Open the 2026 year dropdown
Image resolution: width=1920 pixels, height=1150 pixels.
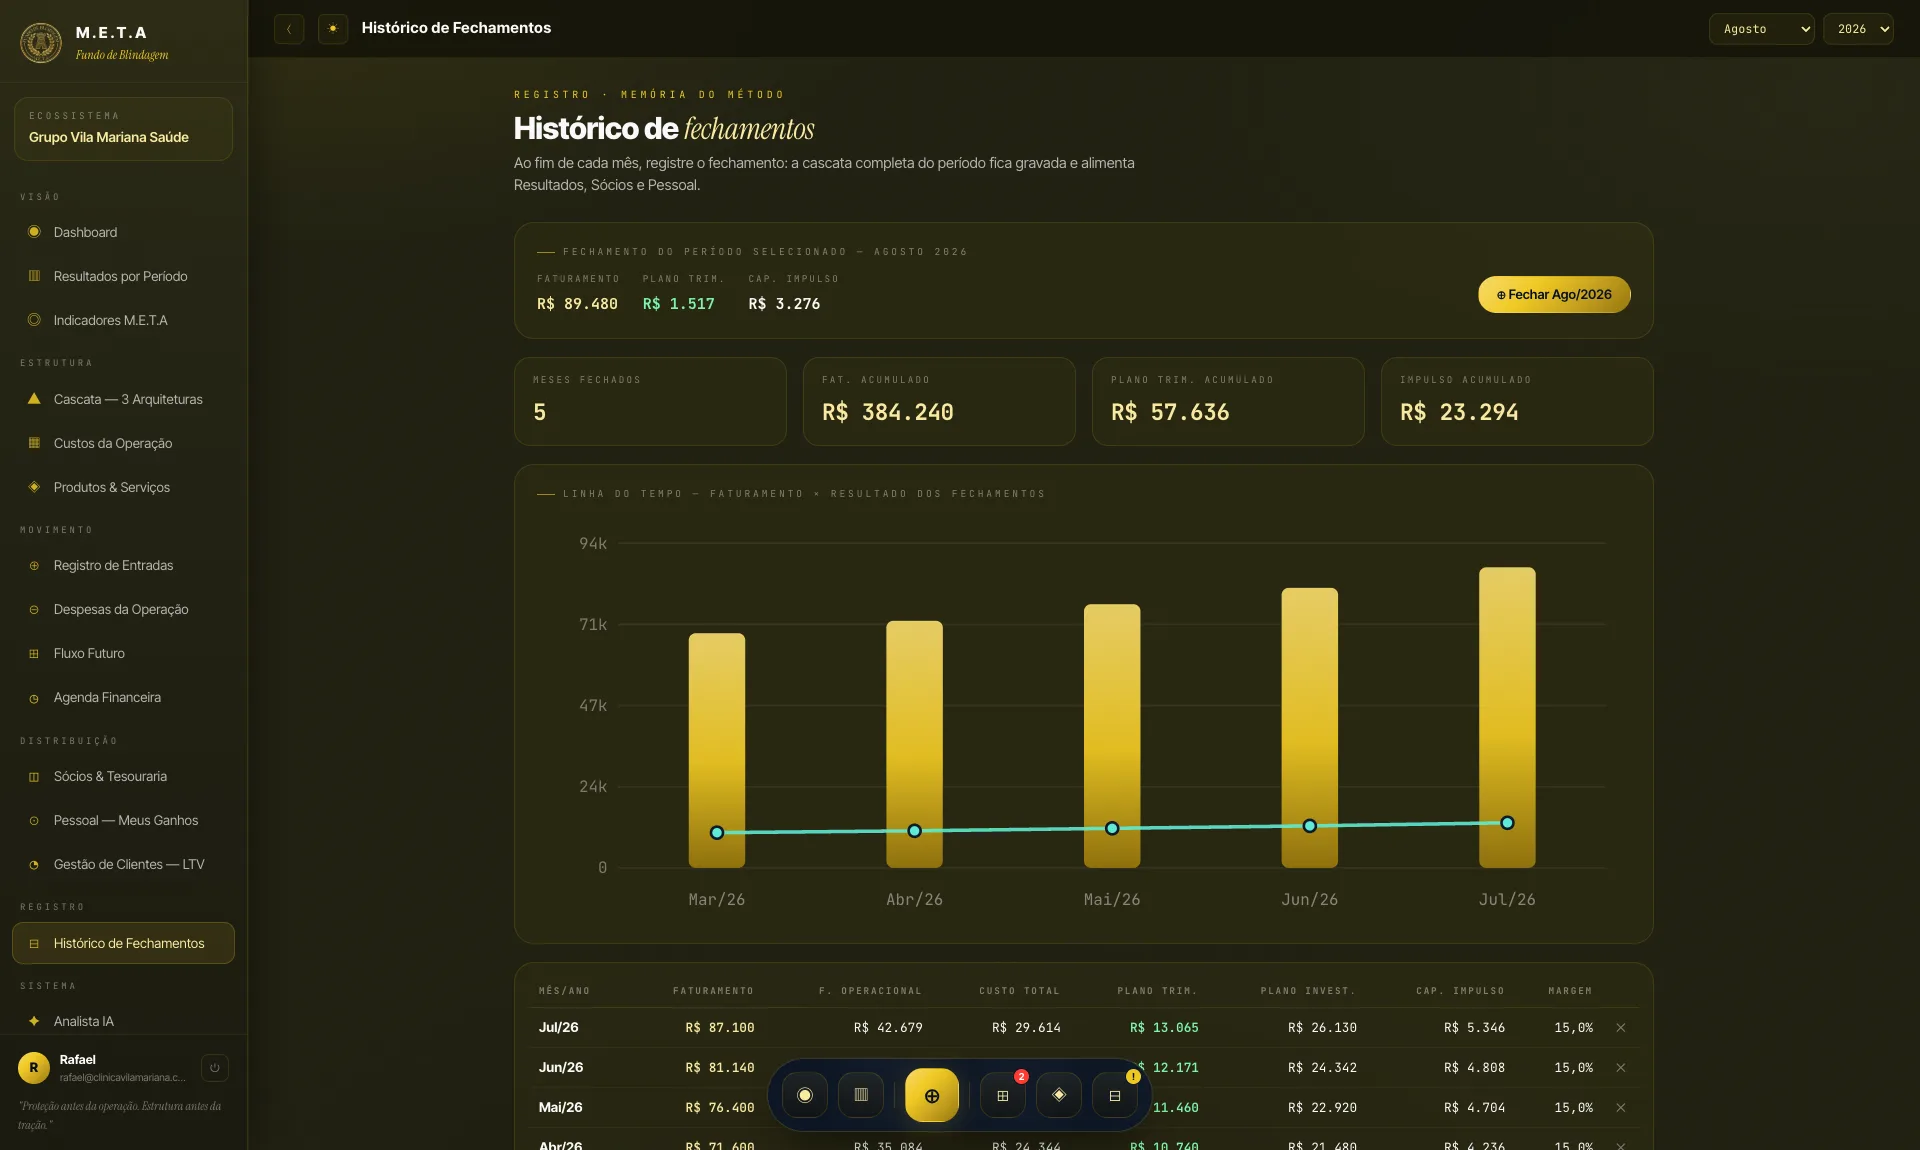point(1858,29)
